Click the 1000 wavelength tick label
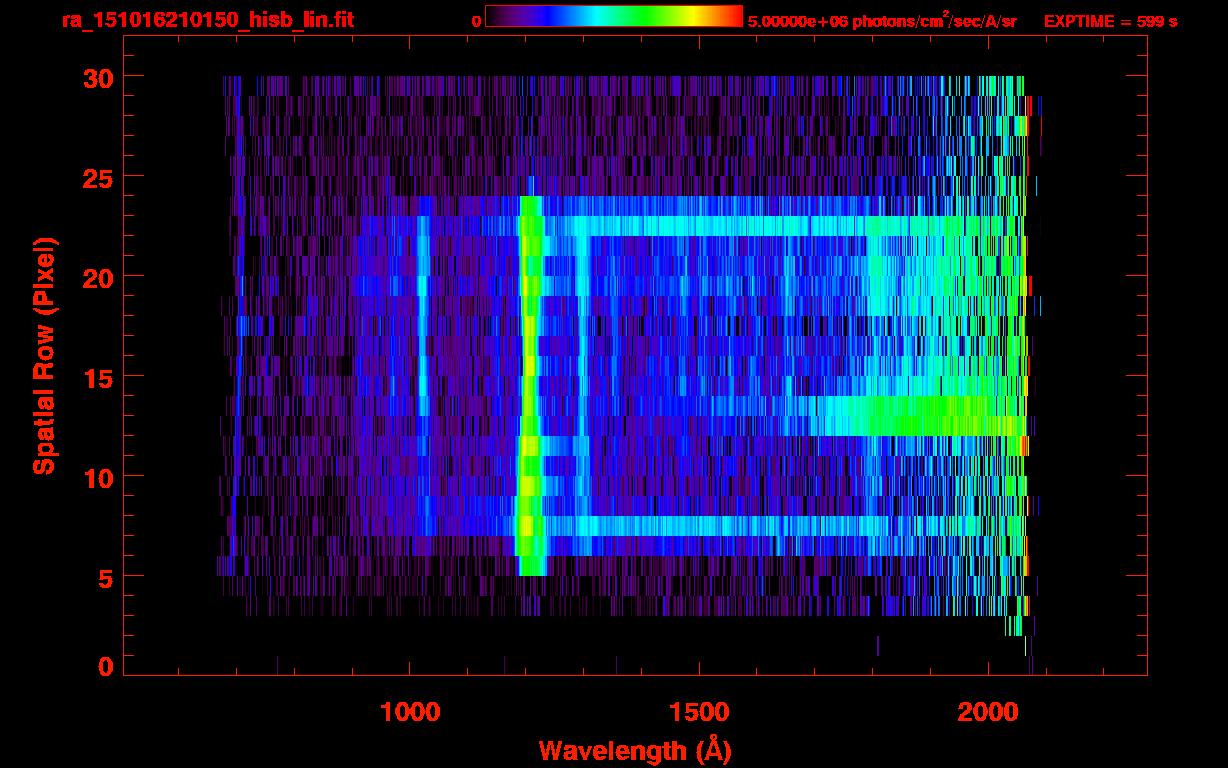The width and height of the screenshot is (1228, 768). [x=410, y=712]
